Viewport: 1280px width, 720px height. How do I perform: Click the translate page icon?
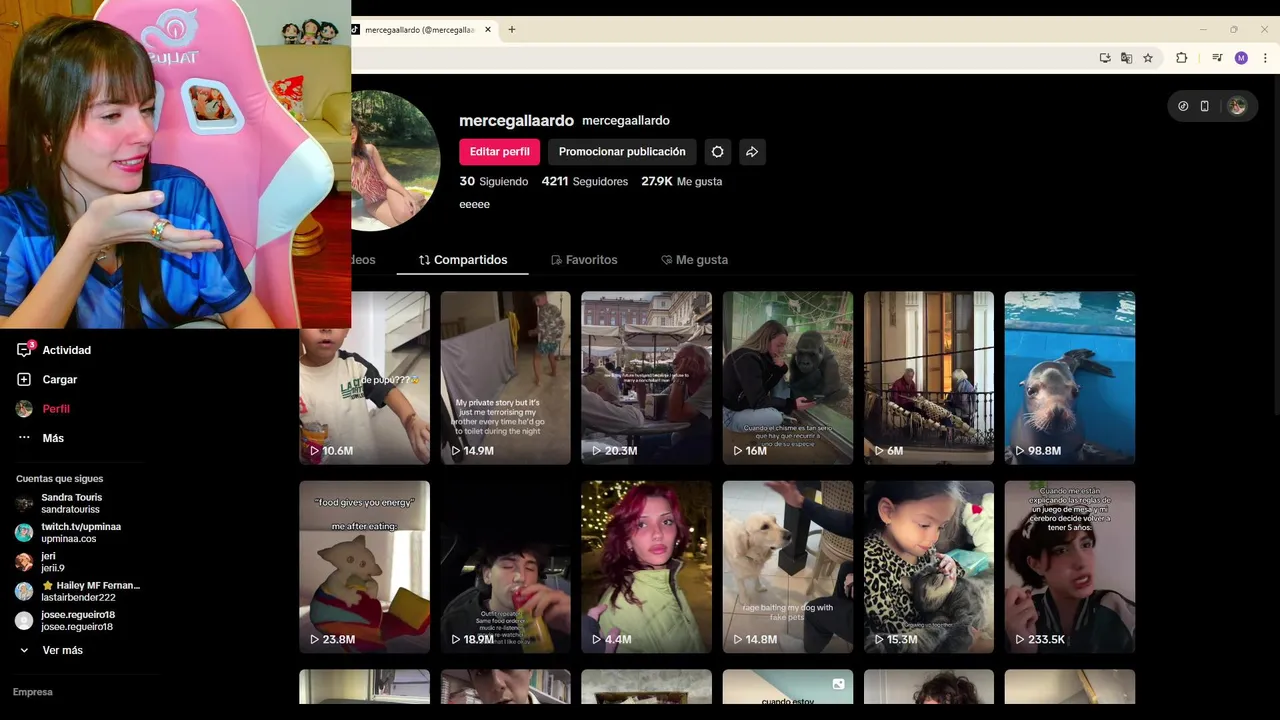click(x=1126, y=58)
